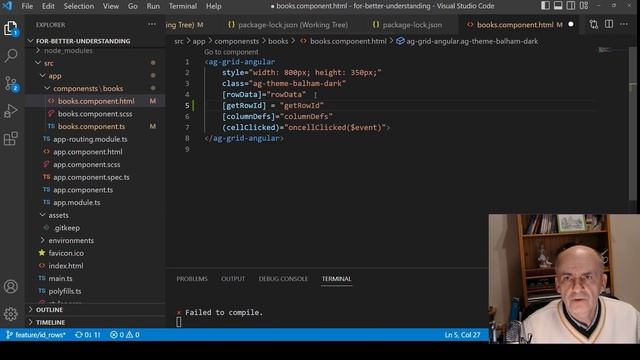640x360 pixels.
Task: Click the Open Changes icon in editor toolbar
Action: [593, 24]
